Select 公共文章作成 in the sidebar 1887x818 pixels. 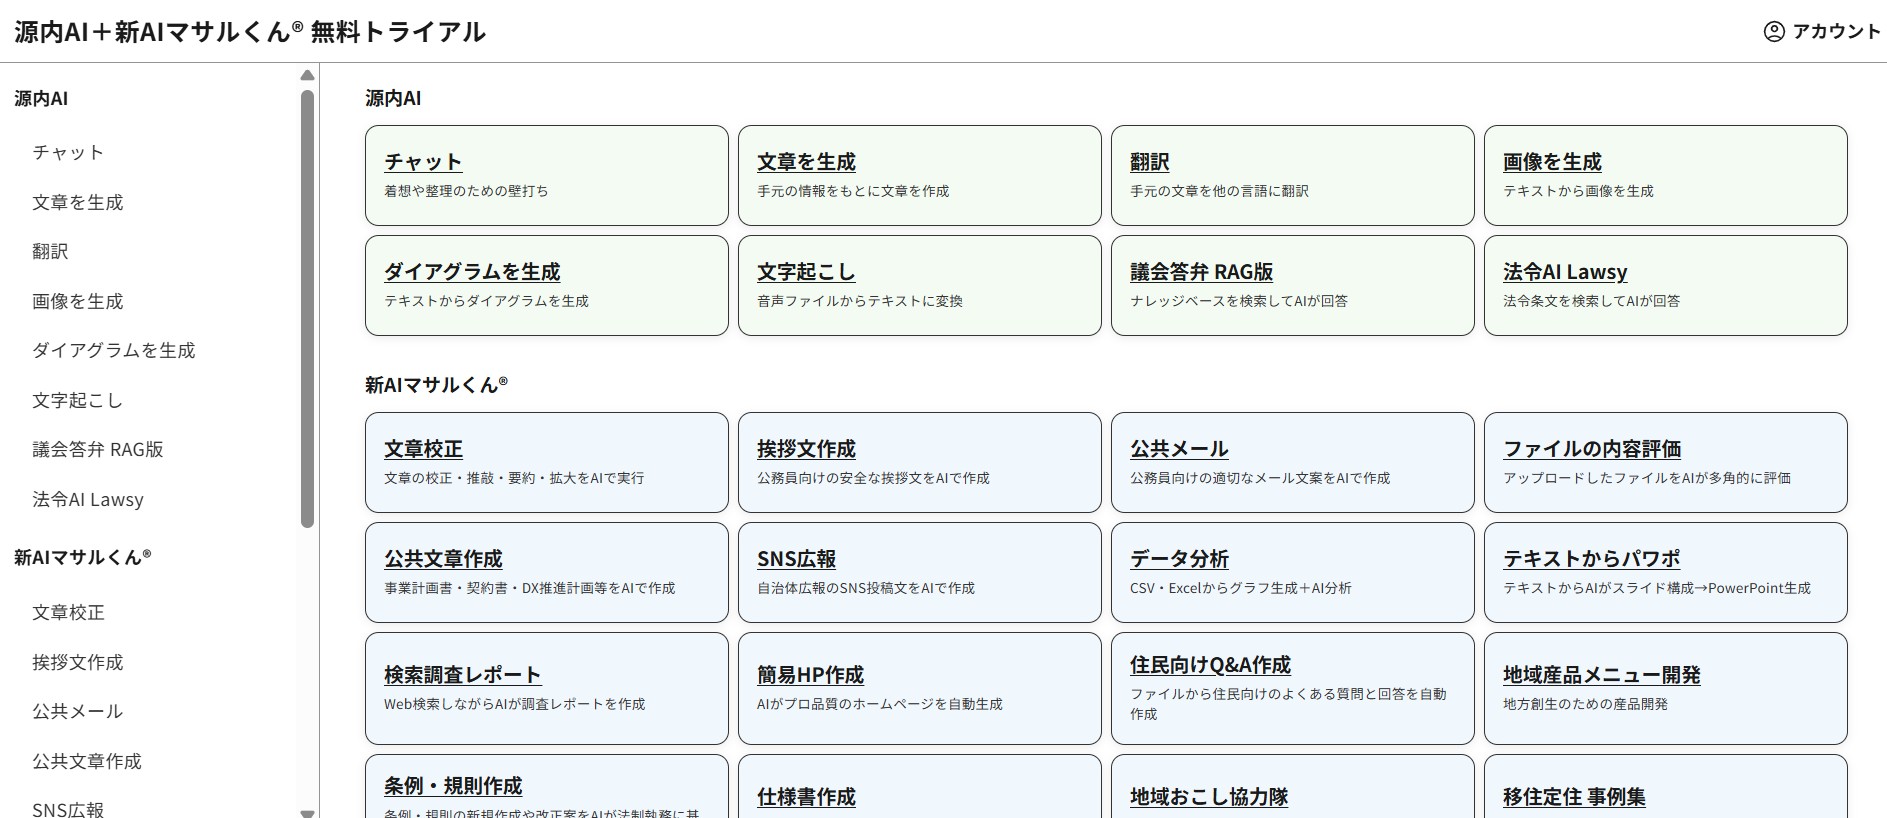(87, 762)
